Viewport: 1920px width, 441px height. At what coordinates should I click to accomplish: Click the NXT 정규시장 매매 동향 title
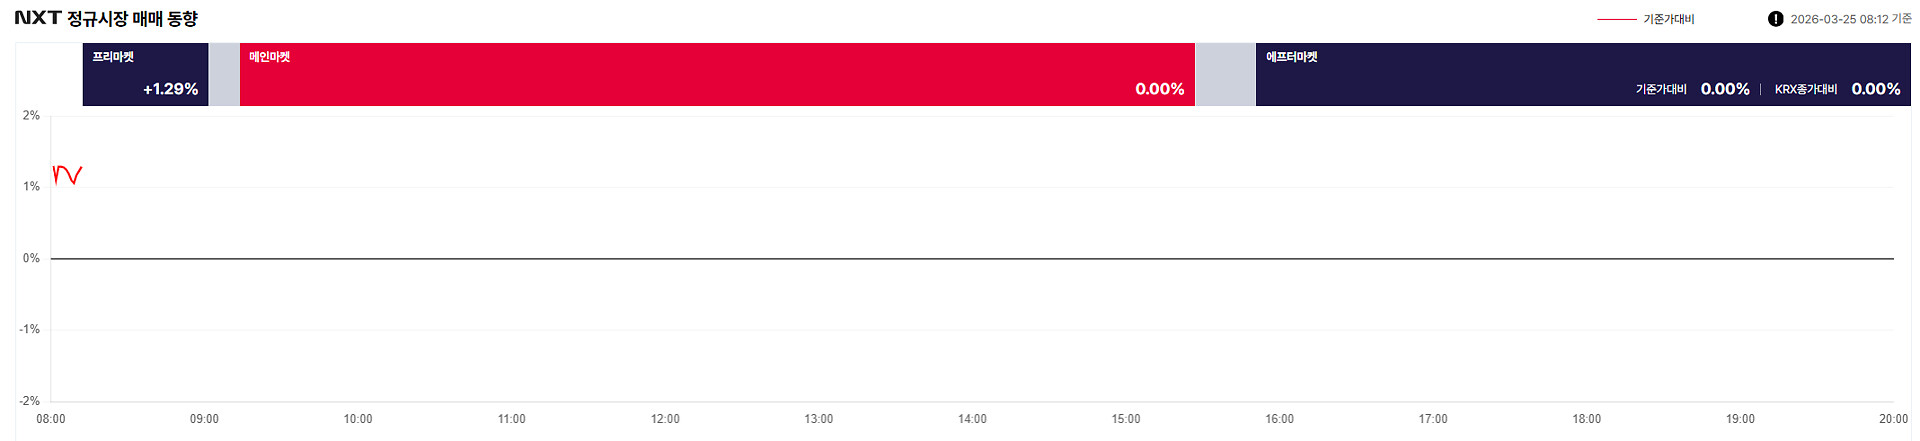pyautogui.click(x=106, y=18)
